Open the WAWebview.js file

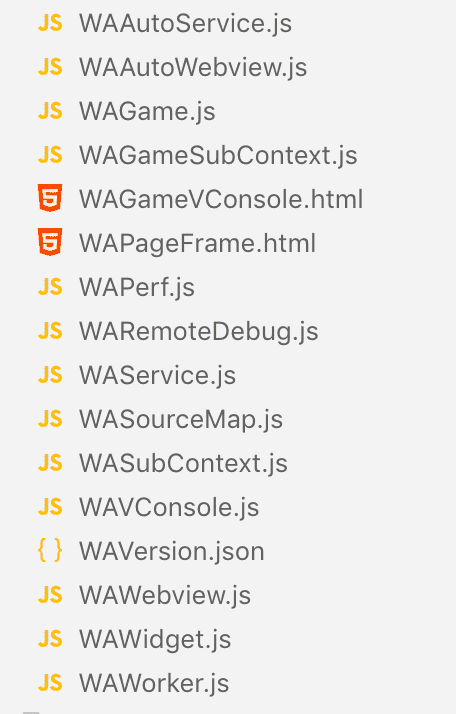[x=165, y=595]
